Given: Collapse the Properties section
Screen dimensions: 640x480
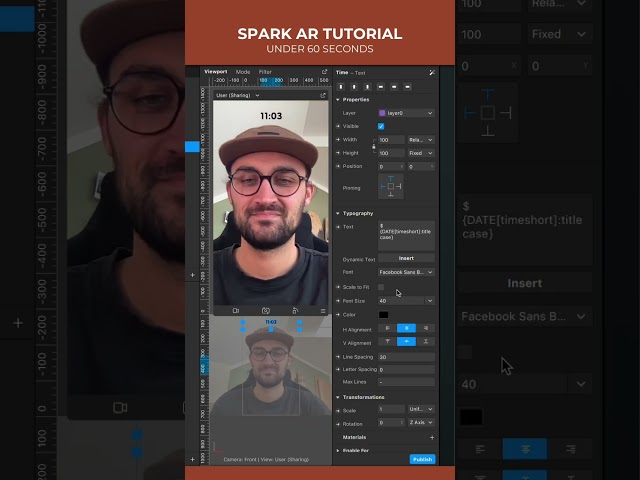Looking at the screenshot, I should click(338, 100).
